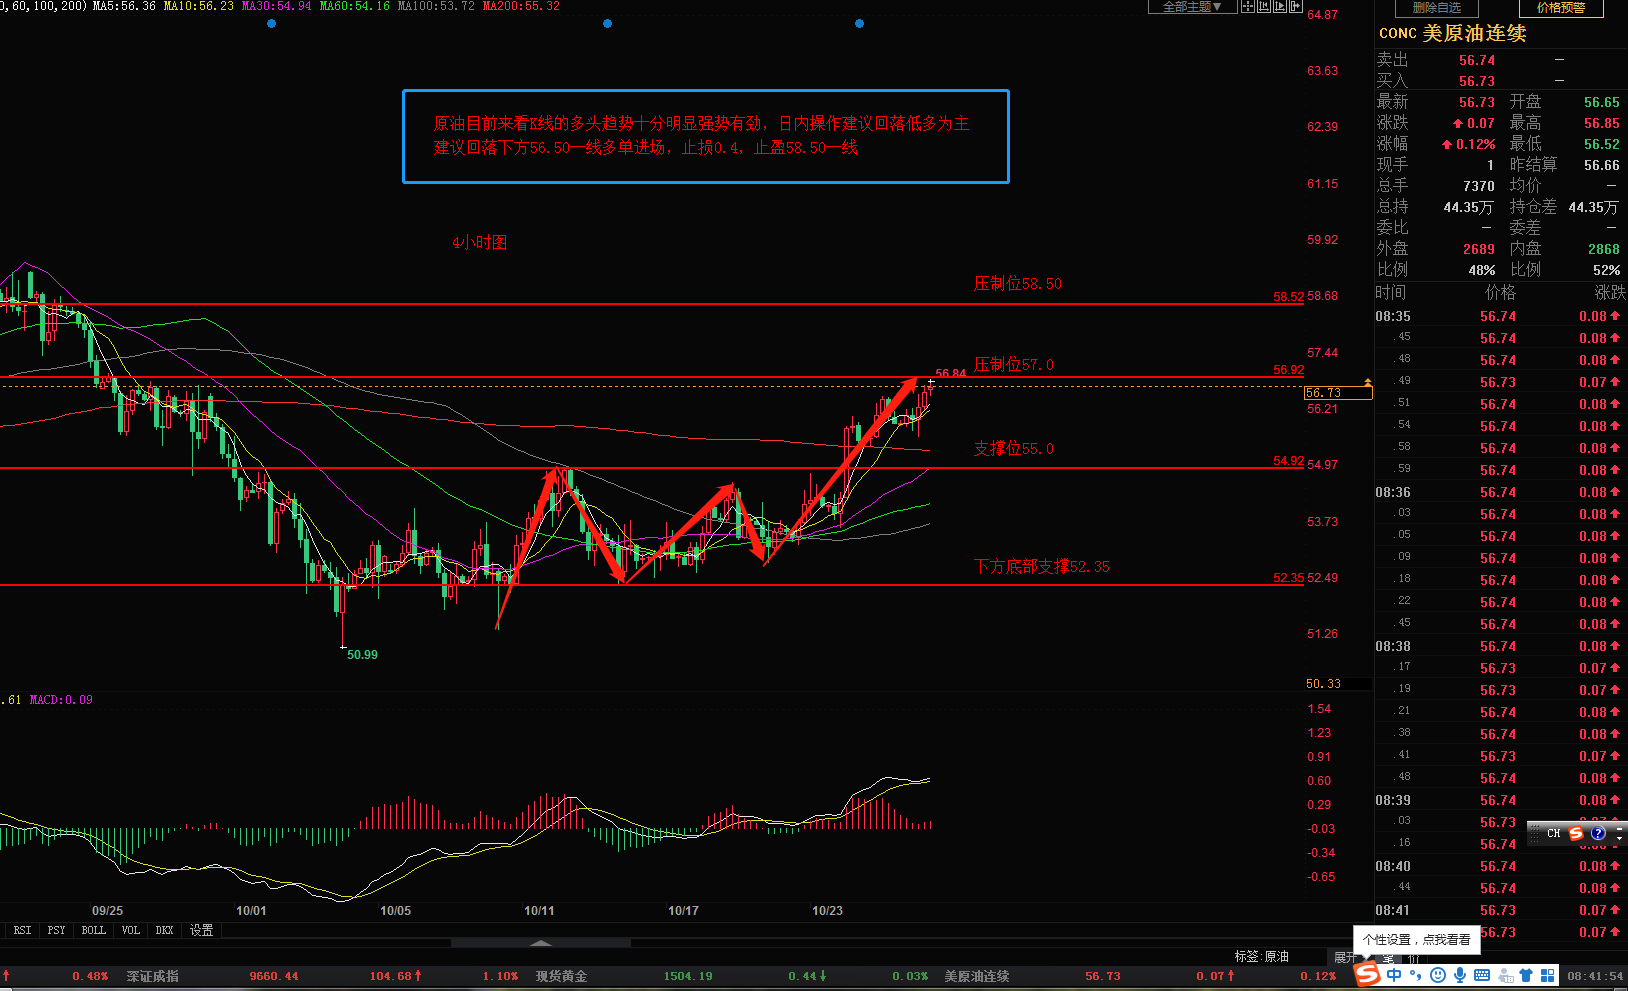Expand the panel with the 展开 control
The width and height of the screenshot is (1628, 991).
point(1345,957)
